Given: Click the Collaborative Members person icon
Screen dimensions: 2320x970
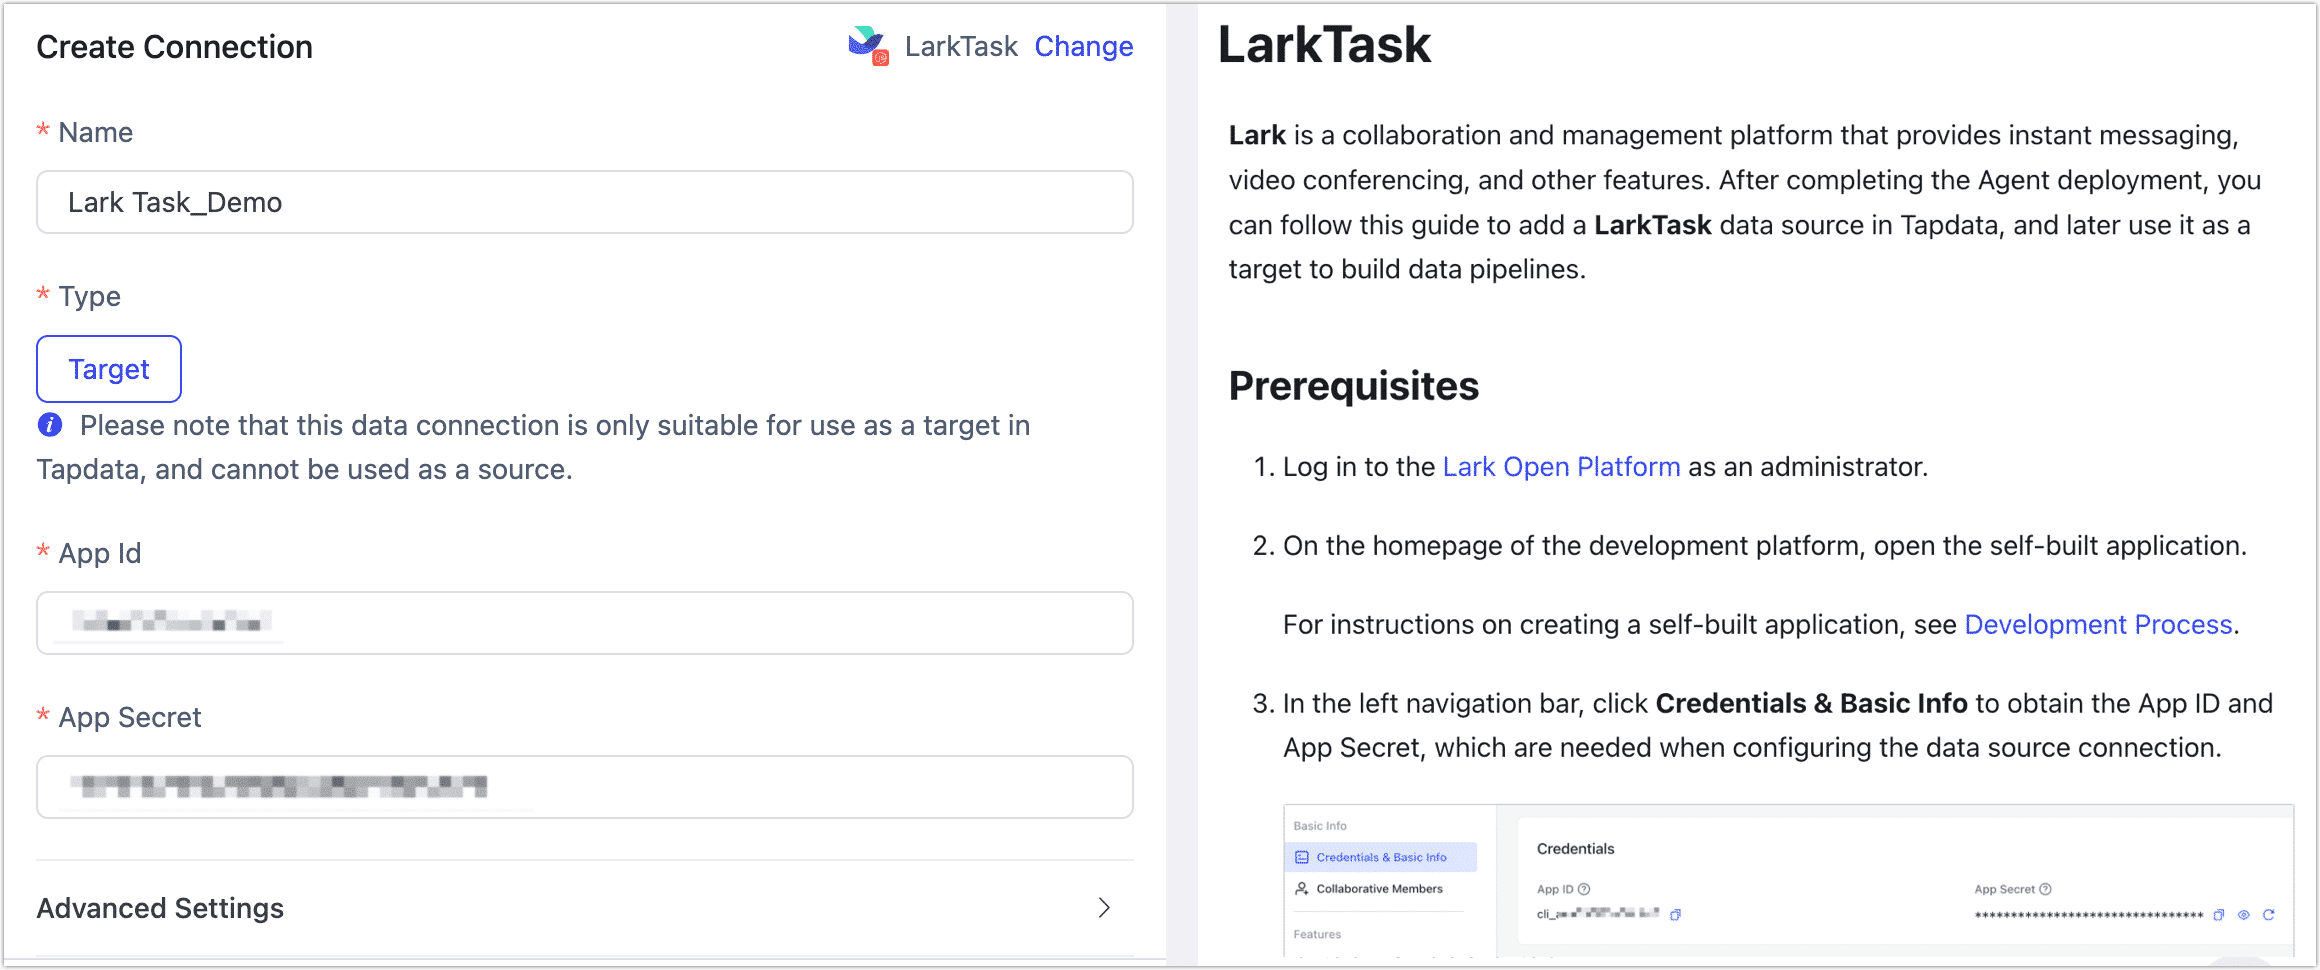Looking at the screenshot, I should coord(1301,889).
